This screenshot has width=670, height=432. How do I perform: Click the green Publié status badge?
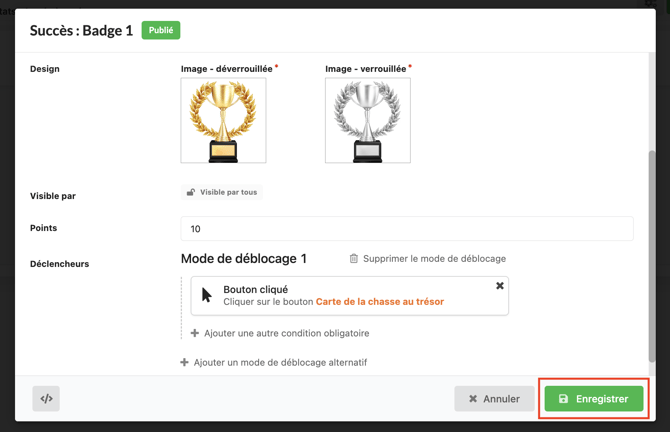click(x=161, y=31)
